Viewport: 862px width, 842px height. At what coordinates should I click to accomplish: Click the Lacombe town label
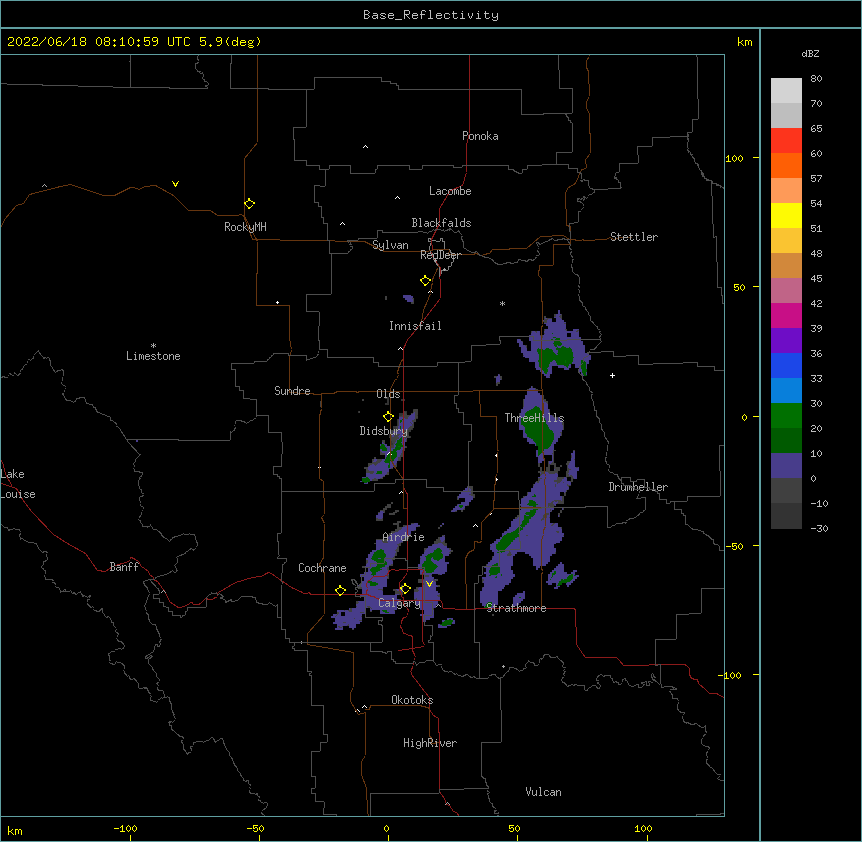pyautogui.click(x=450, y=191)
